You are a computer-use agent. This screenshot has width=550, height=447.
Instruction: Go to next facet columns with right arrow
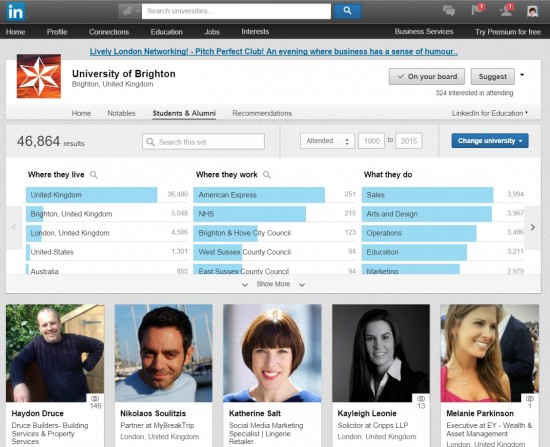[533, 227]
